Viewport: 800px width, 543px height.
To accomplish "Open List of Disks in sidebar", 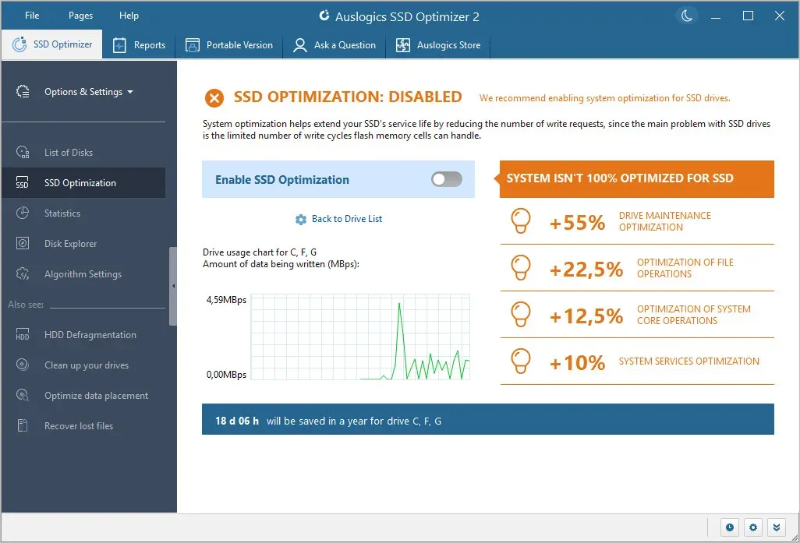I will (x=68, y=153).
